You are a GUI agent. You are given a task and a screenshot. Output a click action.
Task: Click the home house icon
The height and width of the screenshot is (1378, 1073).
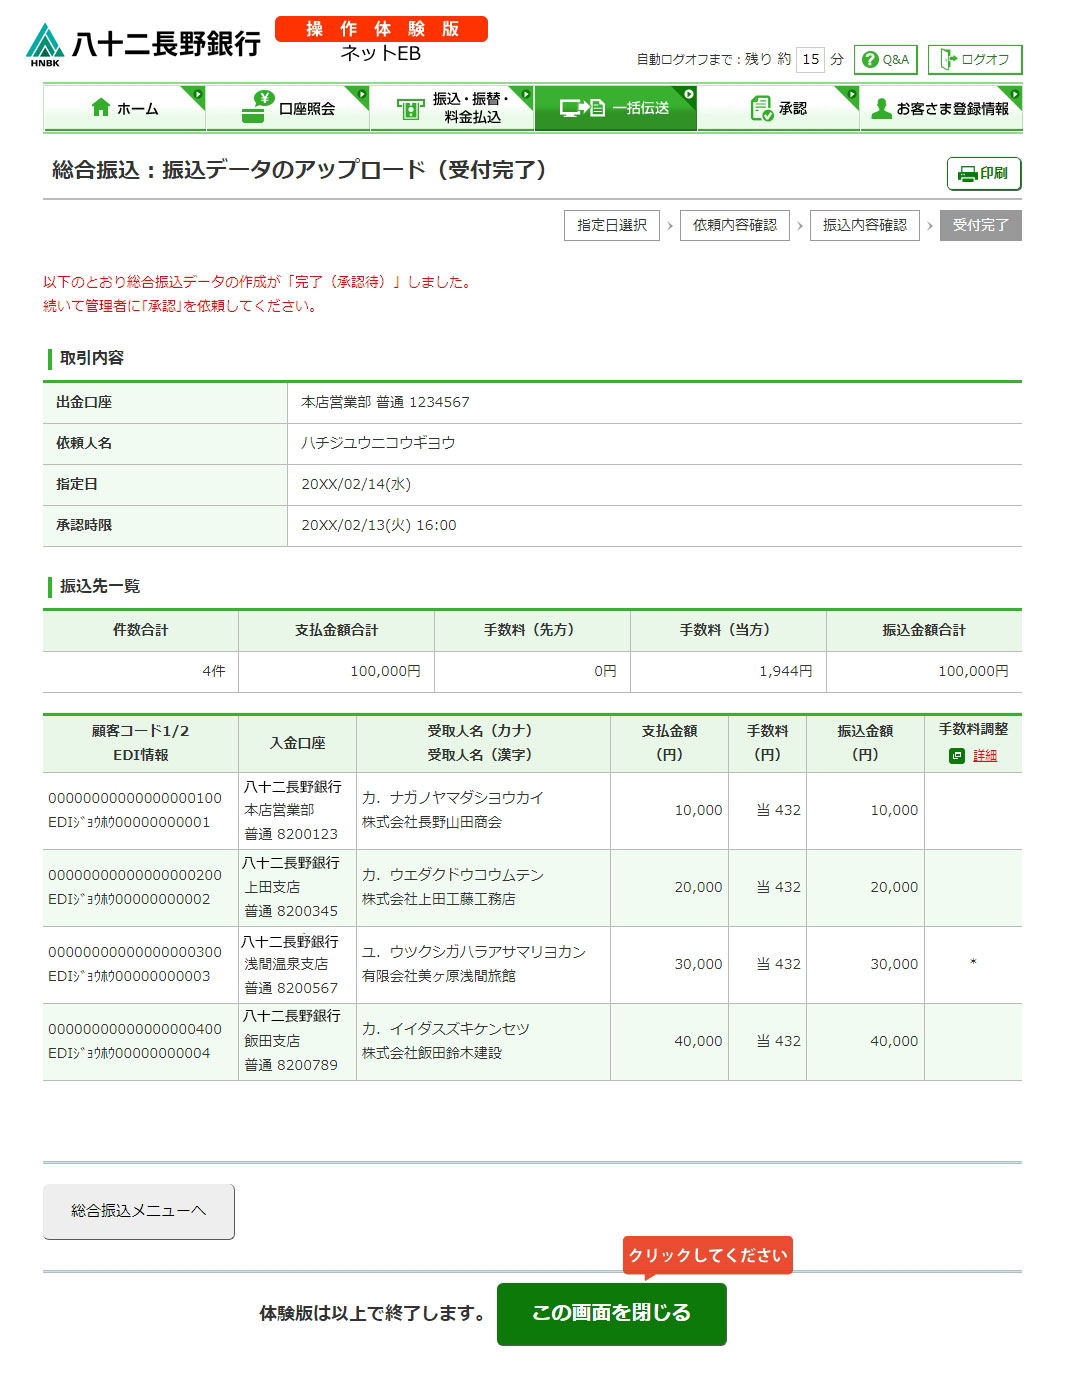(100, 108)
